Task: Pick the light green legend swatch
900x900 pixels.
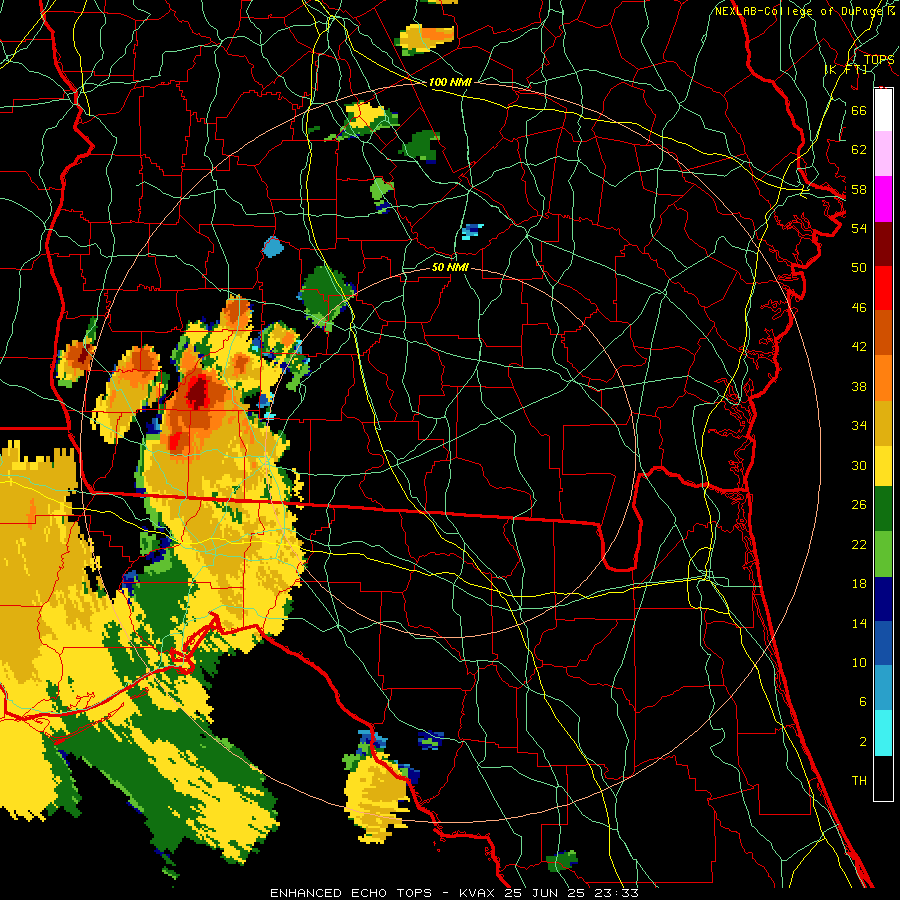Action: (883, 554)
